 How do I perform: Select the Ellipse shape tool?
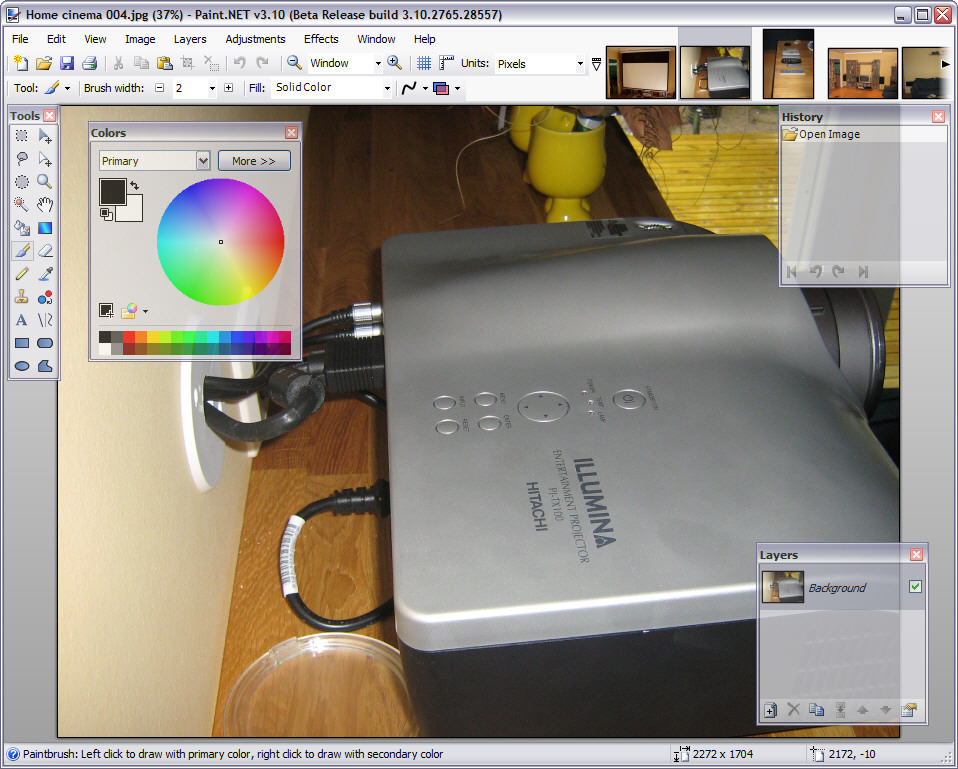21,366
